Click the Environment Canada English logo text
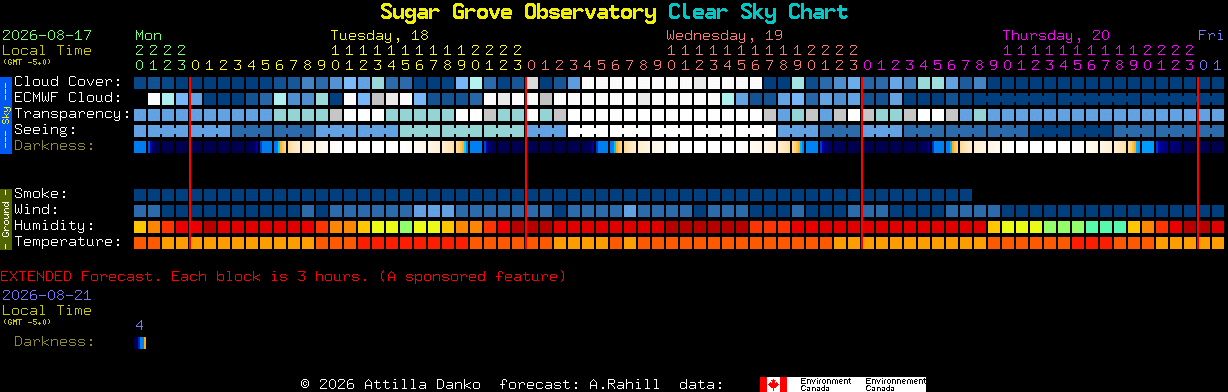Screen dimensions: 1228x392 (825, 384)
